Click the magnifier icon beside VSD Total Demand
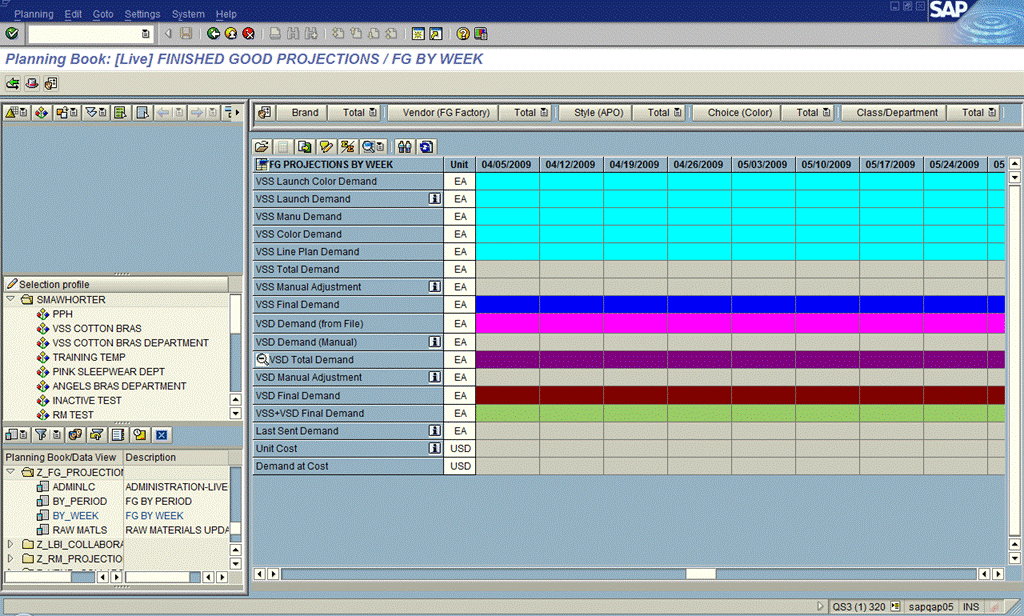This screenshot has height=616, width=1024. click(x=262, y=359)
